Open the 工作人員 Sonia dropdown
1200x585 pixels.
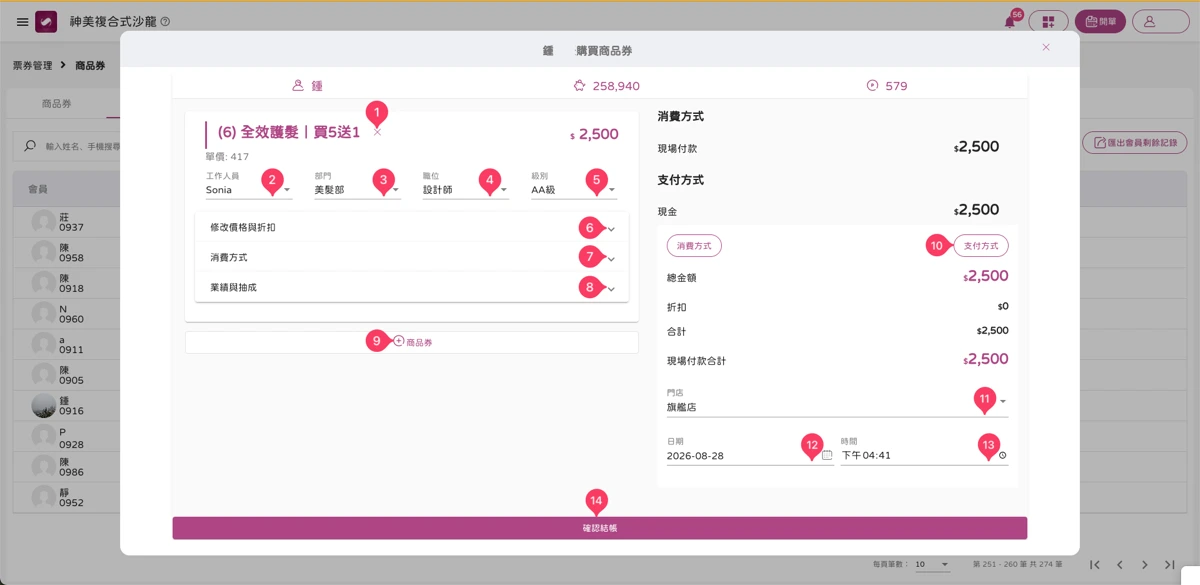249,189
